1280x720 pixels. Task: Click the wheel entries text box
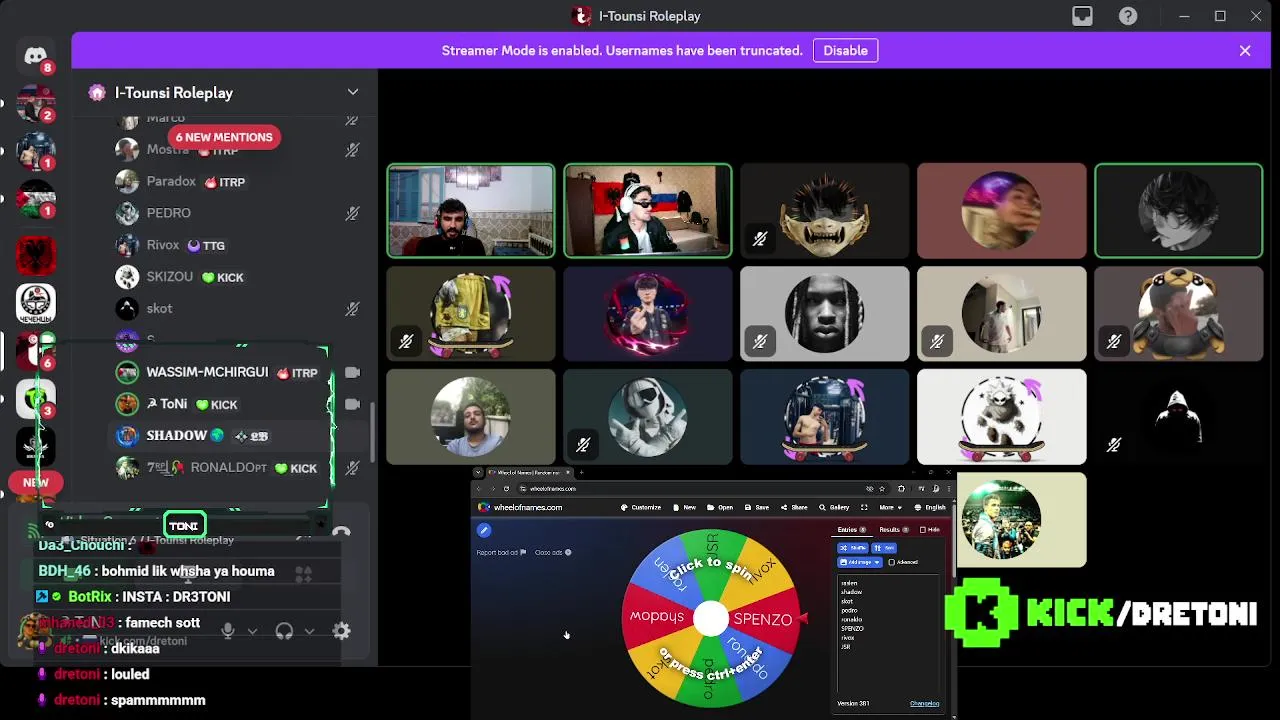[x=888, y=632]
